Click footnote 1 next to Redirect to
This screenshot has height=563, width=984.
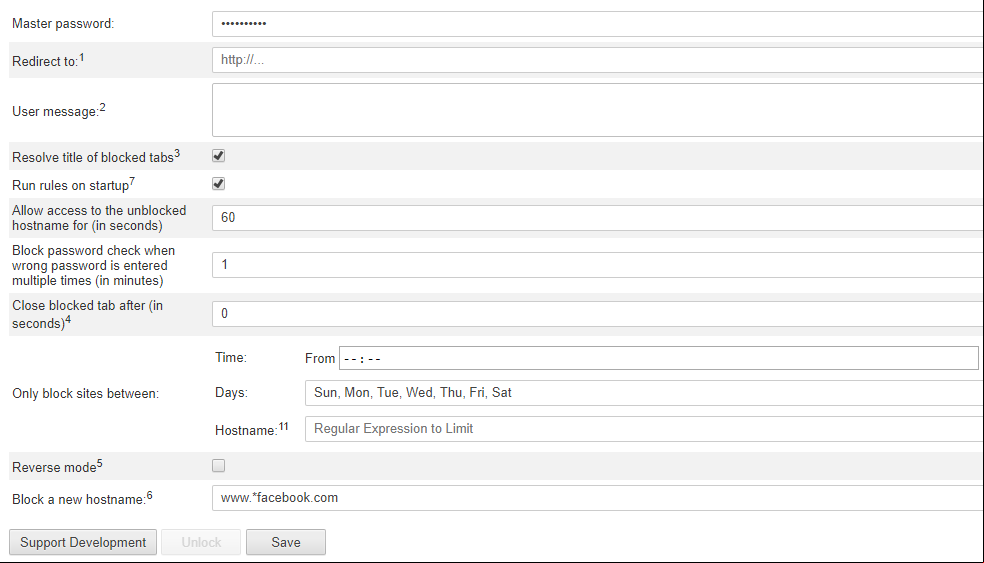[x=82, y=58]
